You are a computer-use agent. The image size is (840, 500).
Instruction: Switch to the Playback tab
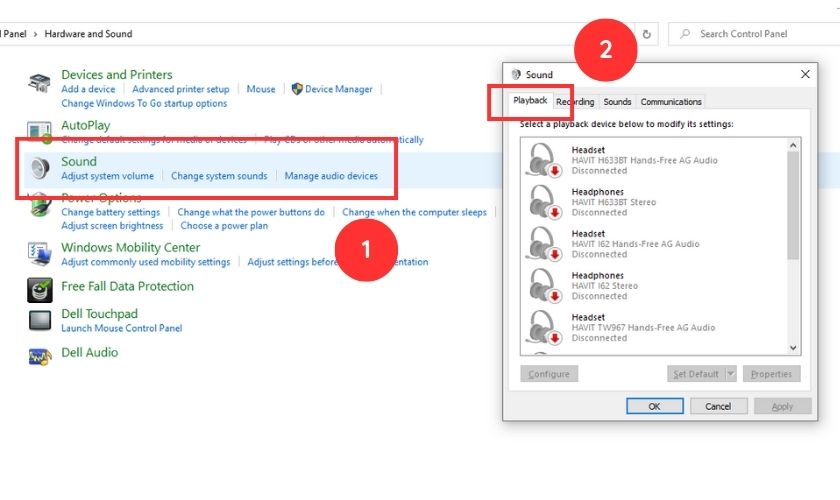(530, 100)
